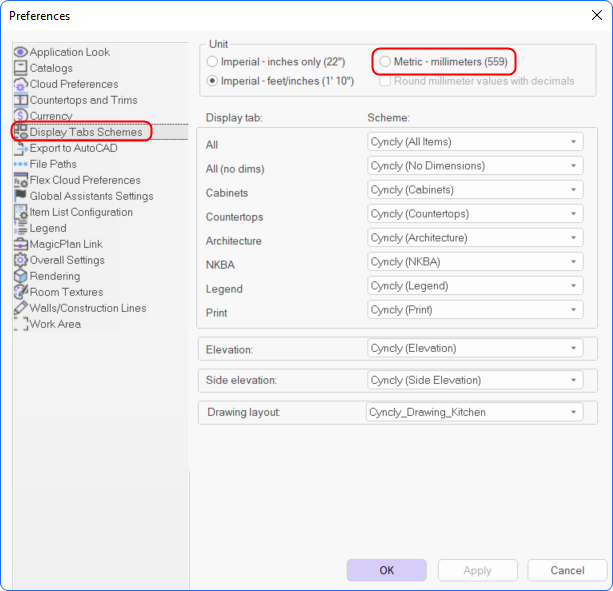Click the Countertops and Trims icon
This screenshot has height=591, width=613.
coord(21,100)
